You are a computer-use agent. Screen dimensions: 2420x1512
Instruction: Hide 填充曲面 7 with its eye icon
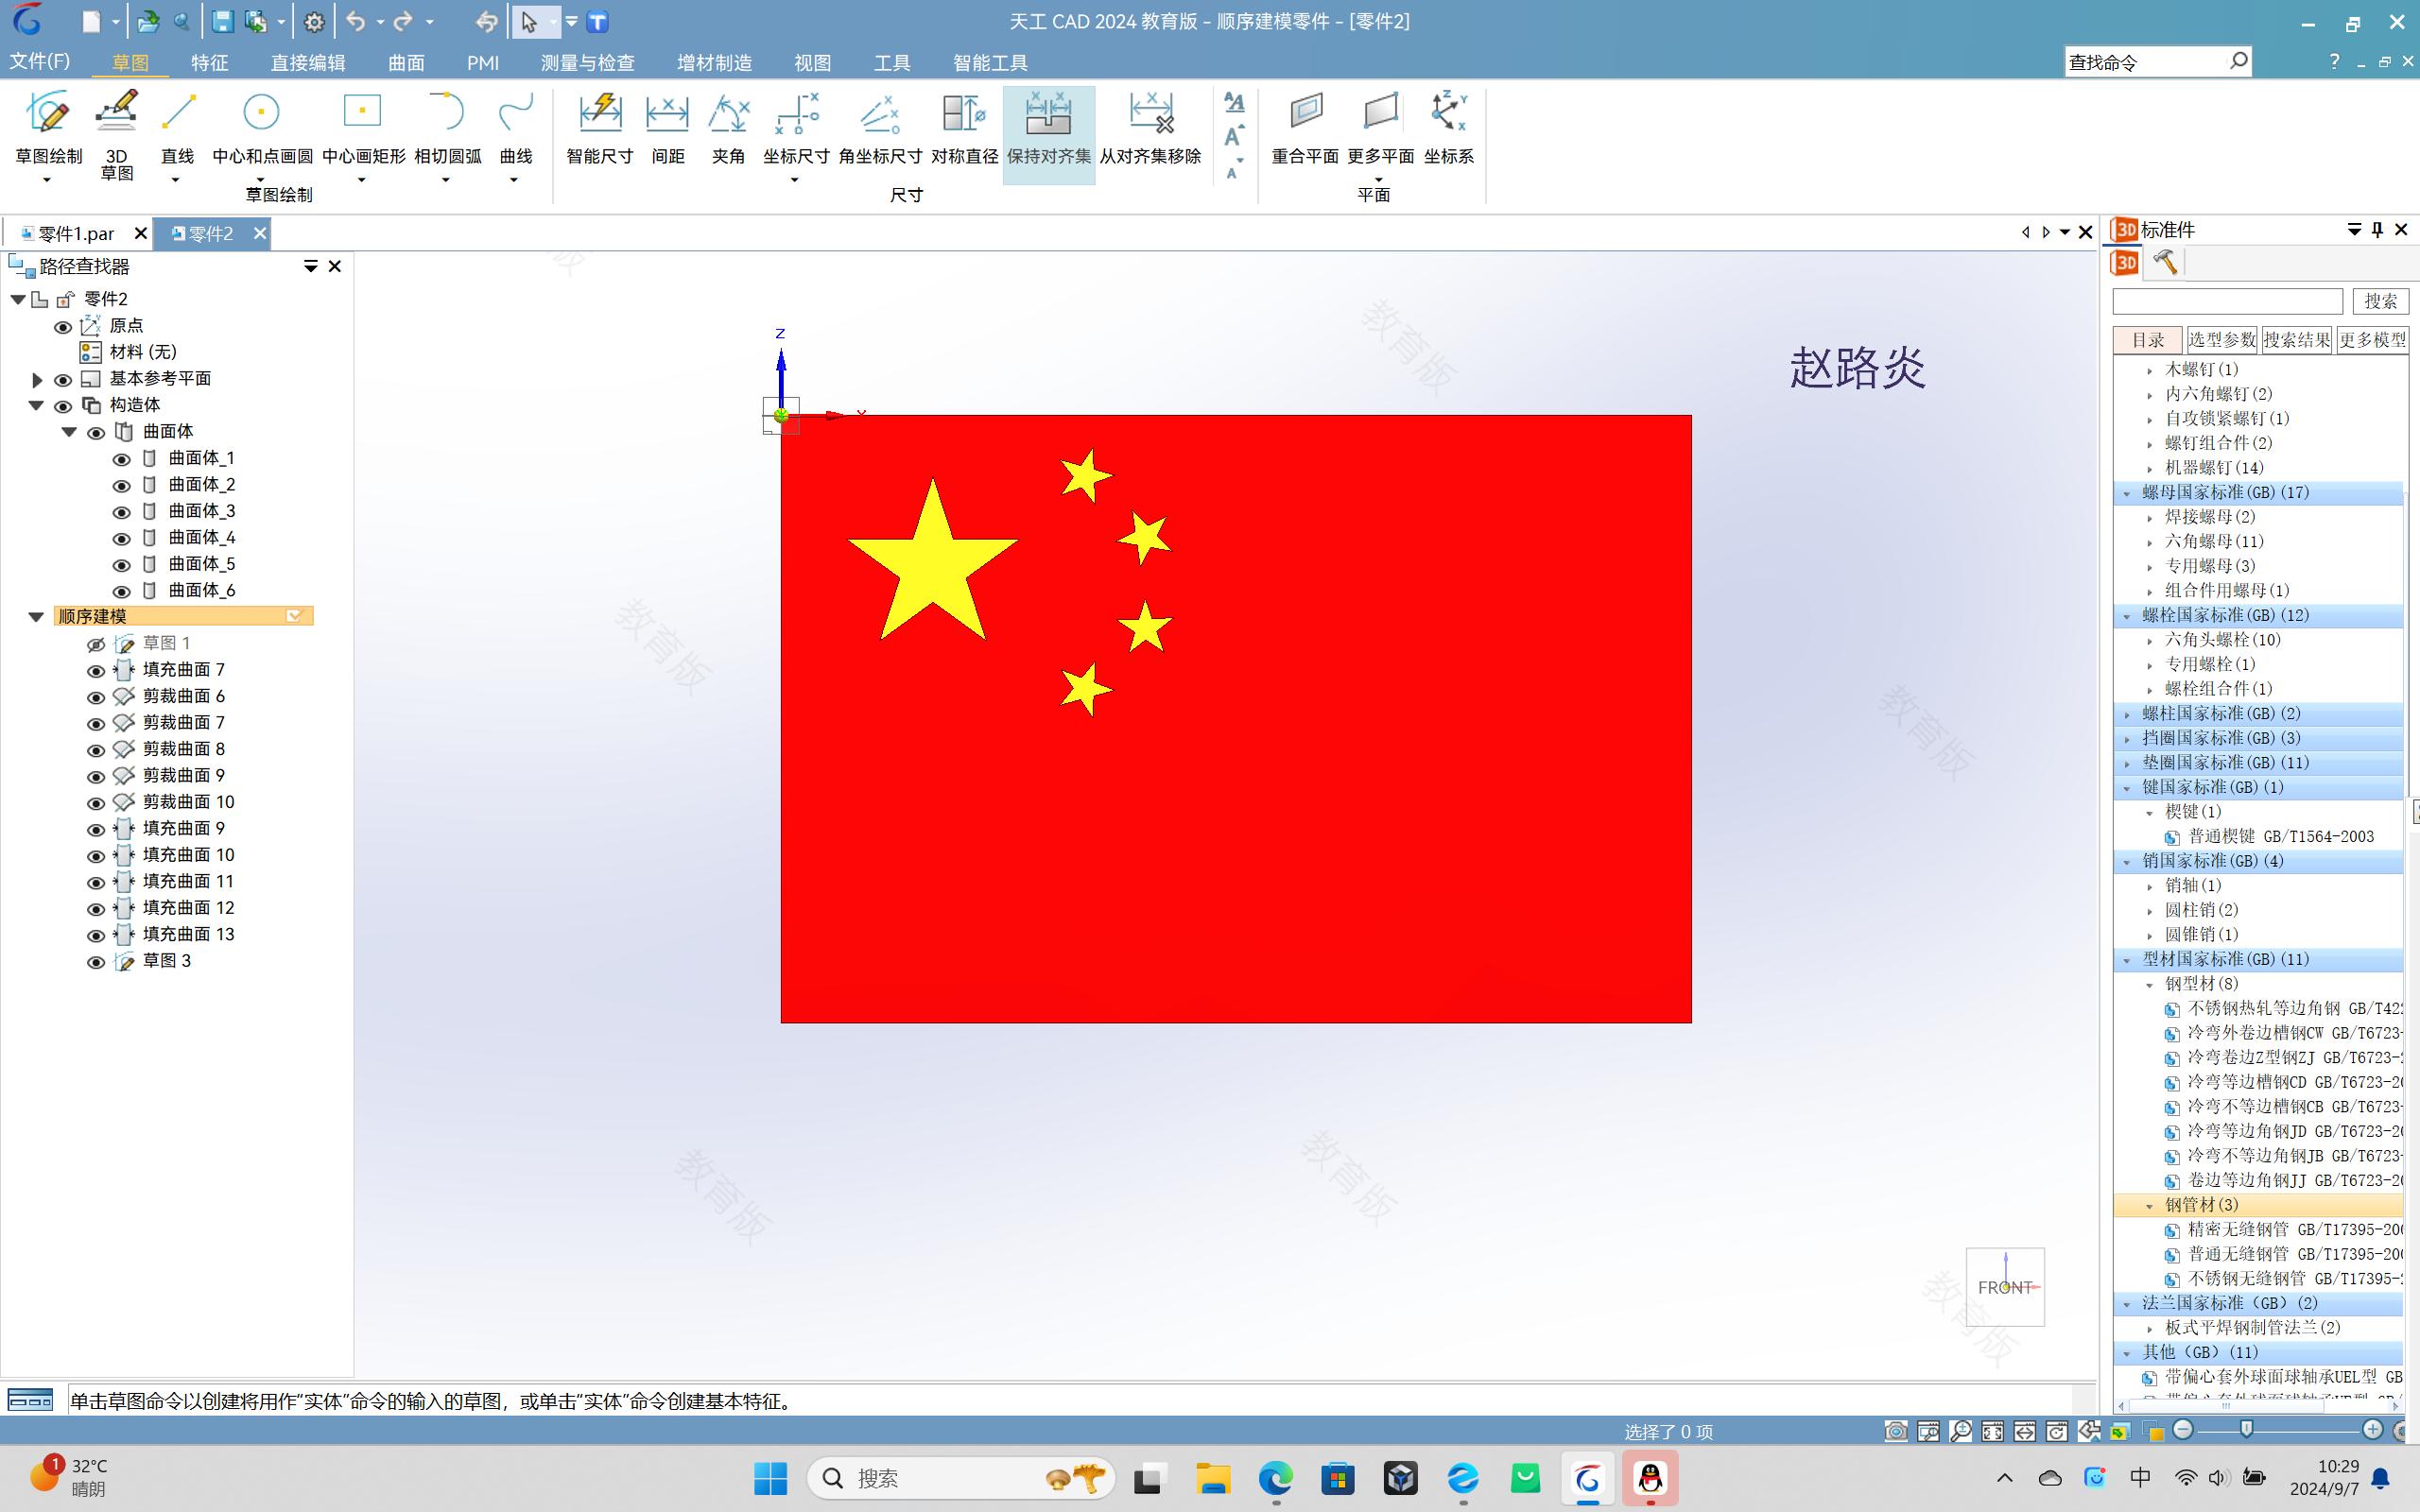(96, 671)
